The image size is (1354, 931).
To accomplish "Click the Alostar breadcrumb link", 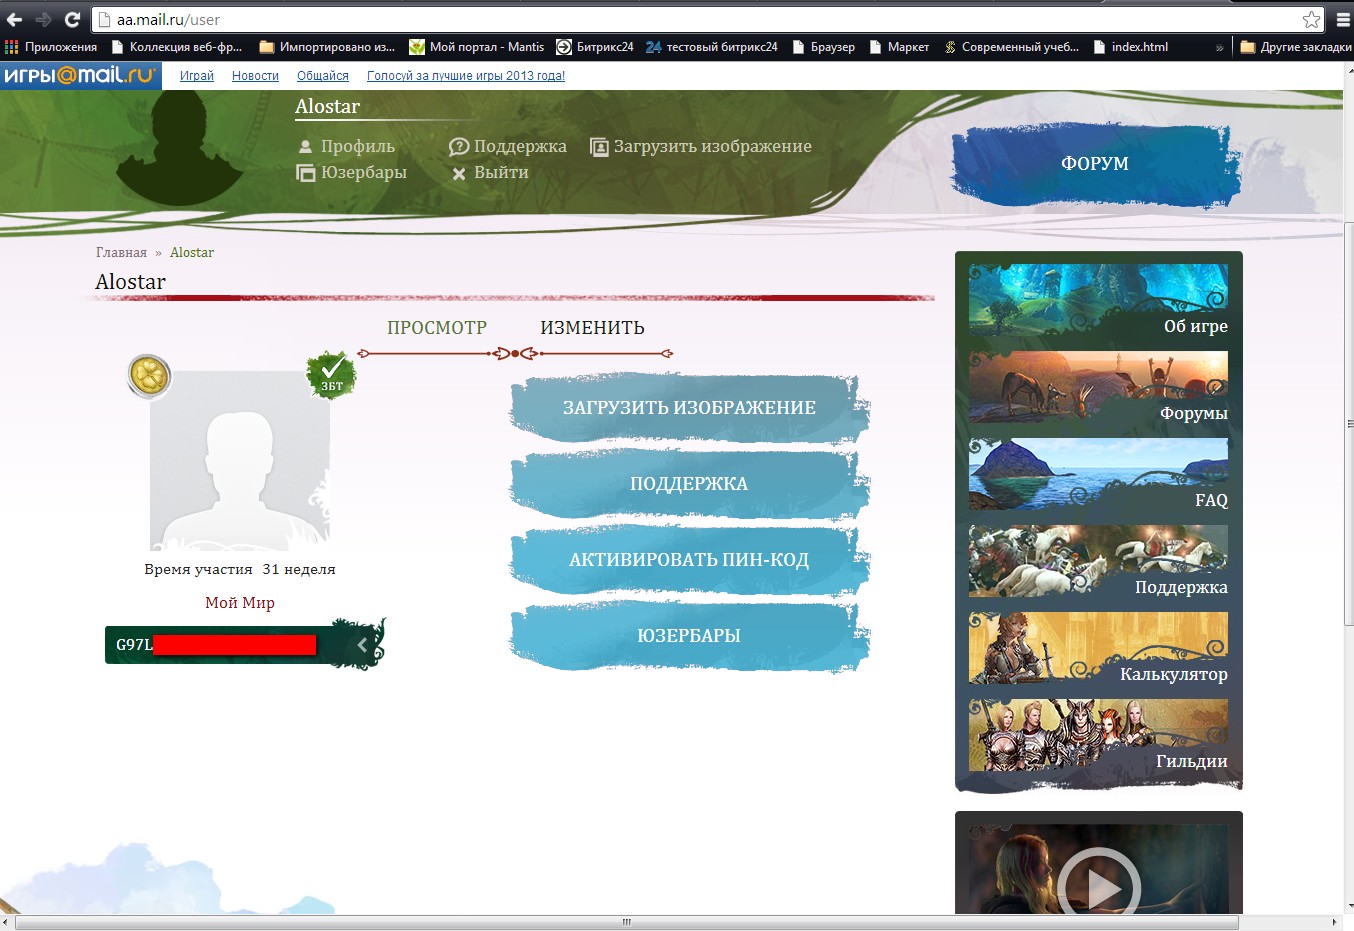I will (192, 253).
